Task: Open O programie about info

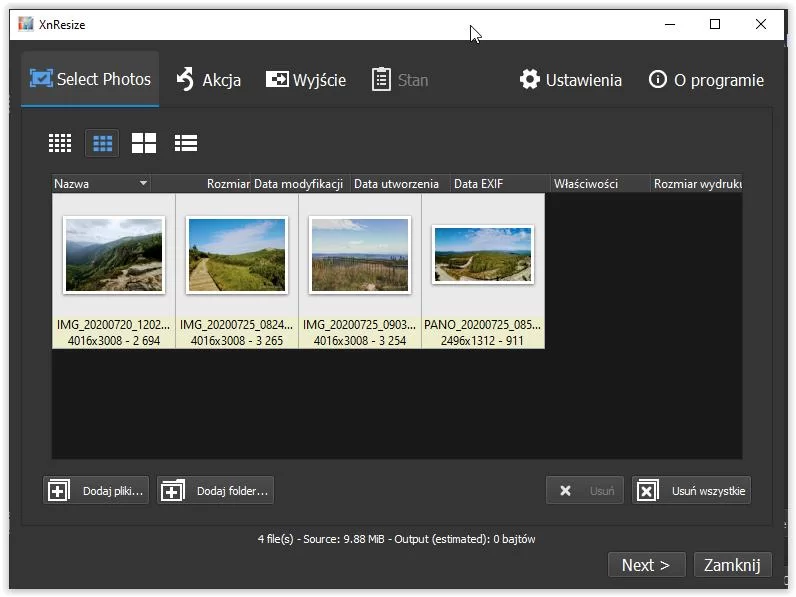Action: click(706, 80)
